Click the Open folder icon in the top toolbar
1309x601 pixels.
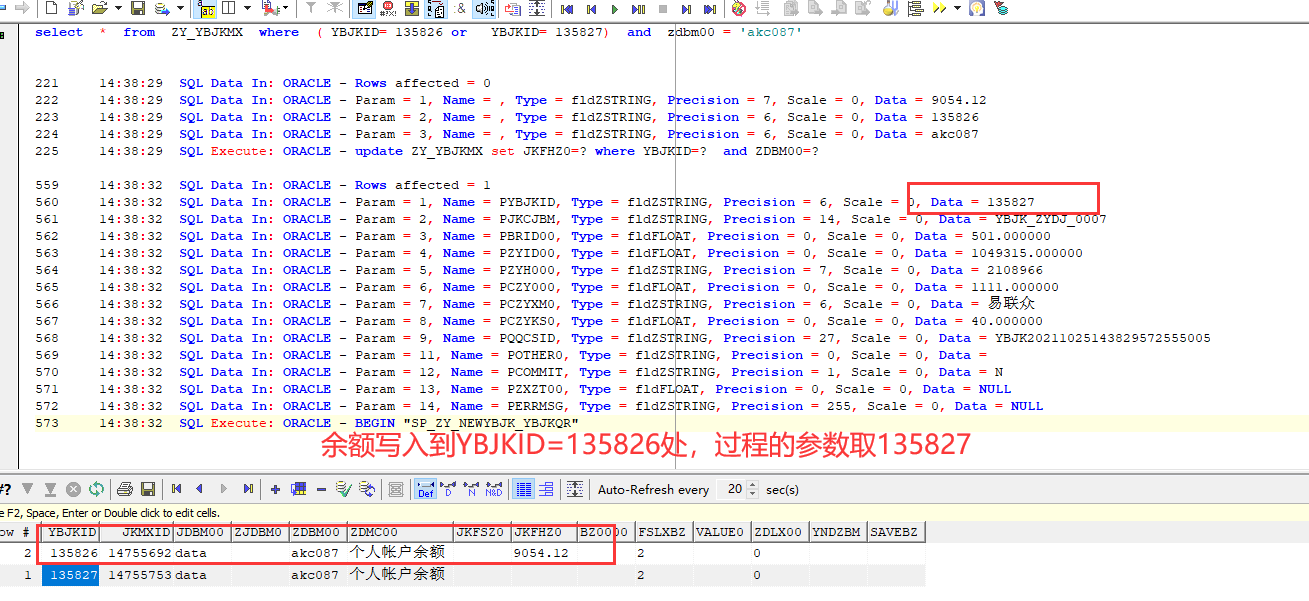pos(100,9)
